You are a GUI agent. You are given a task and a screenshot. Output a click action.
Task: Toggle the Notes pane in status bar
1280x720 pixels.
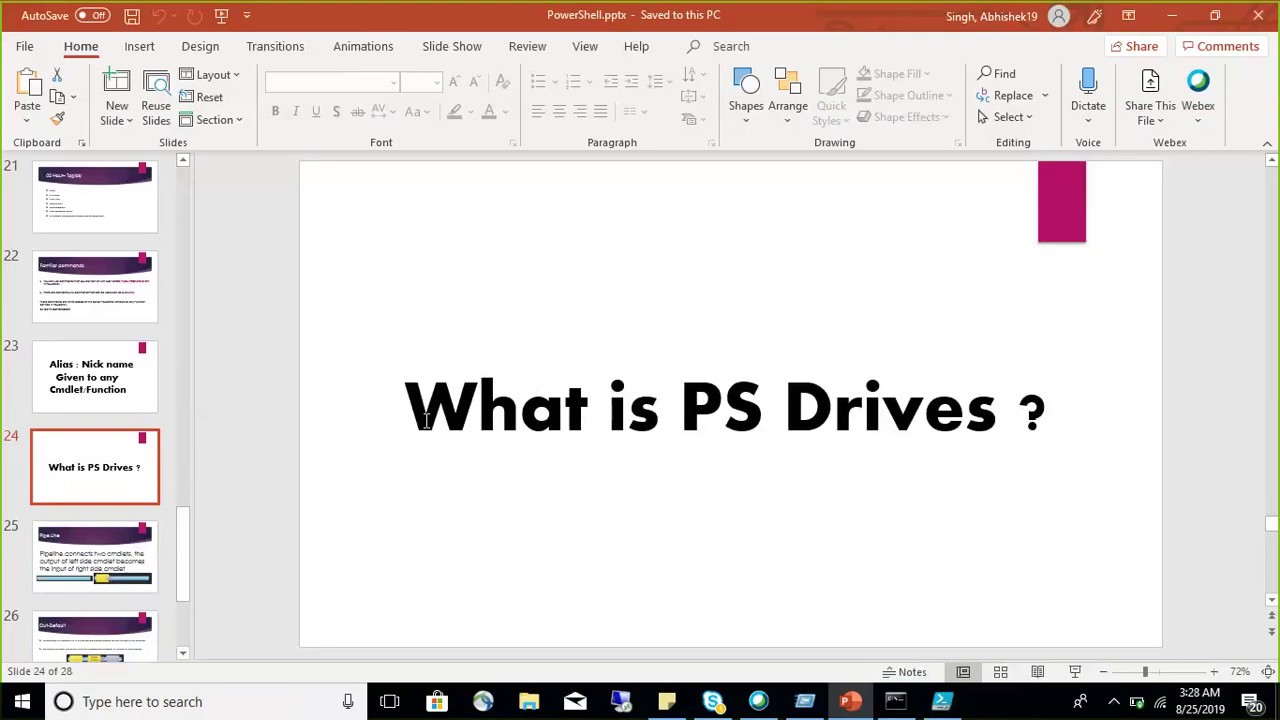(x=904, y=672)
